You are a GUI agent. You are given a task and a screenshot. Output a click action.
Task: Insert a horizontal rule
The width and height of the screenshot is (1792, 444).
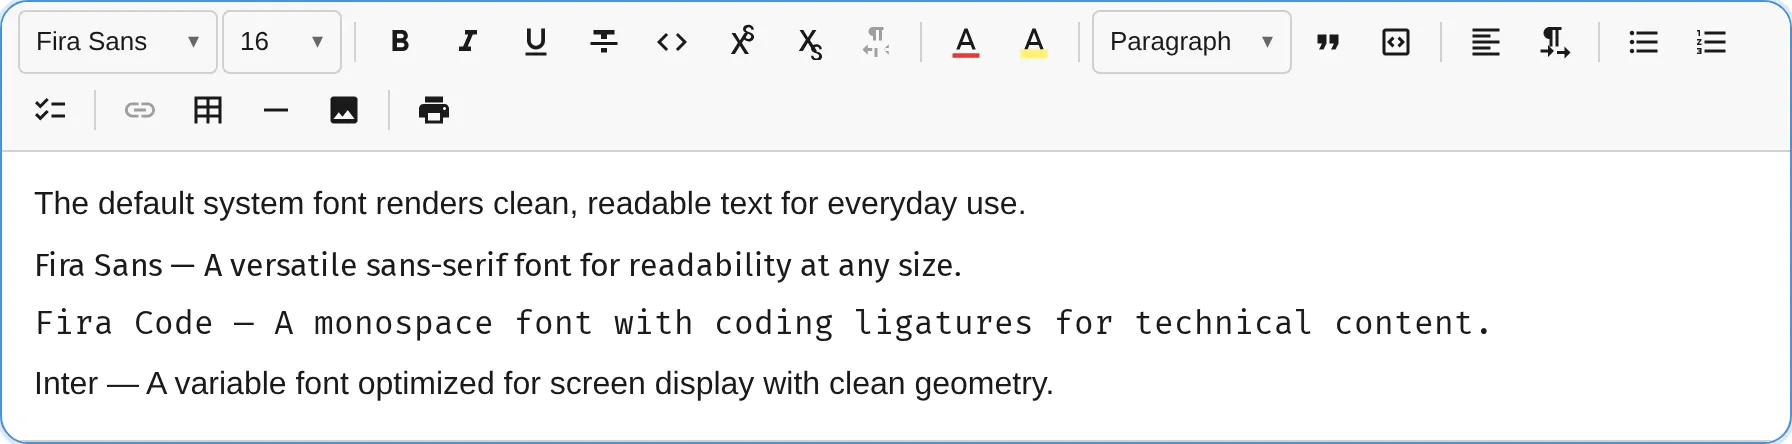276,110
